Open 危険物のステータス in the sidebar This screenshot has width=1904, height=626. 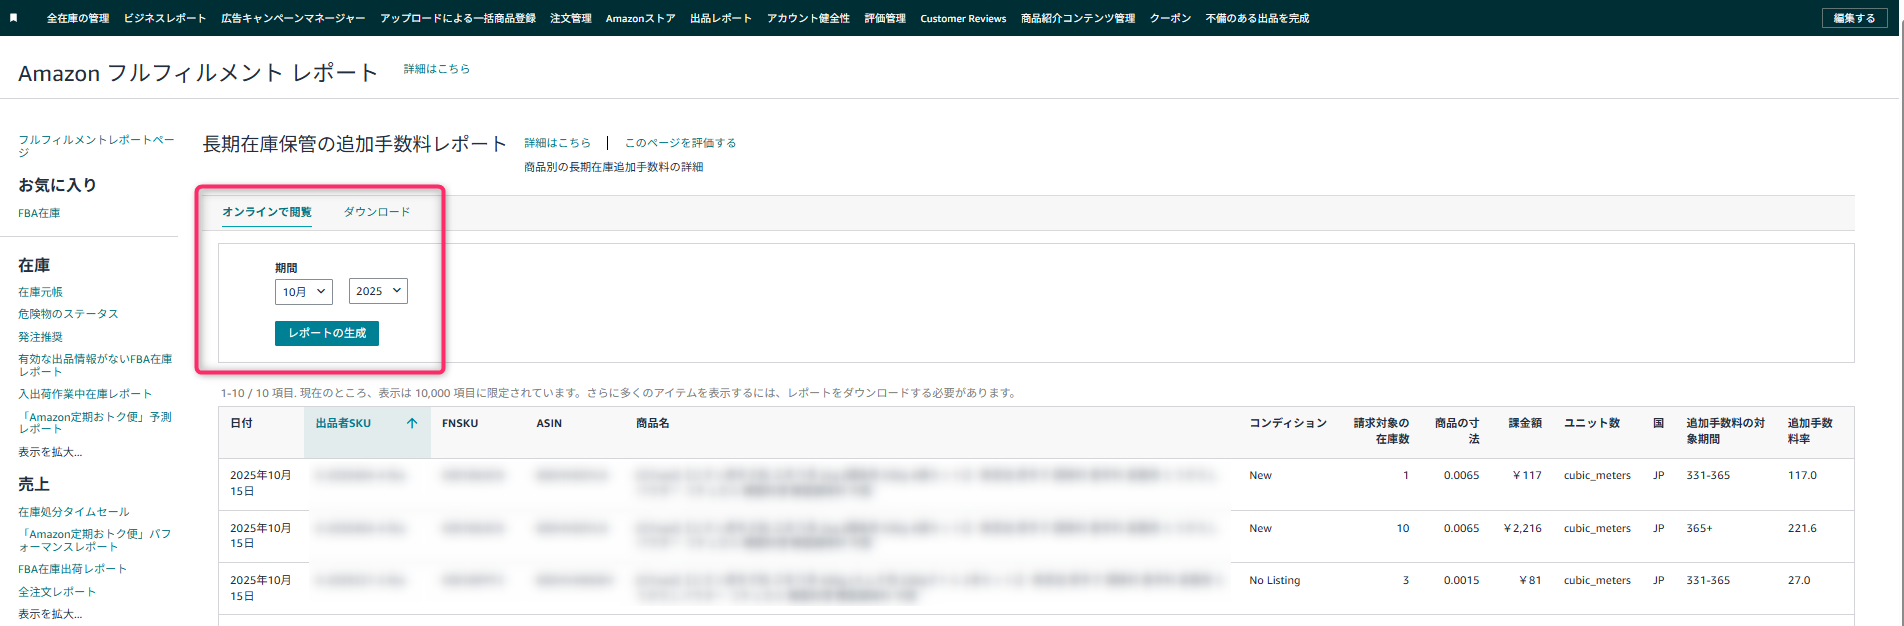click(x=68, y=314)
